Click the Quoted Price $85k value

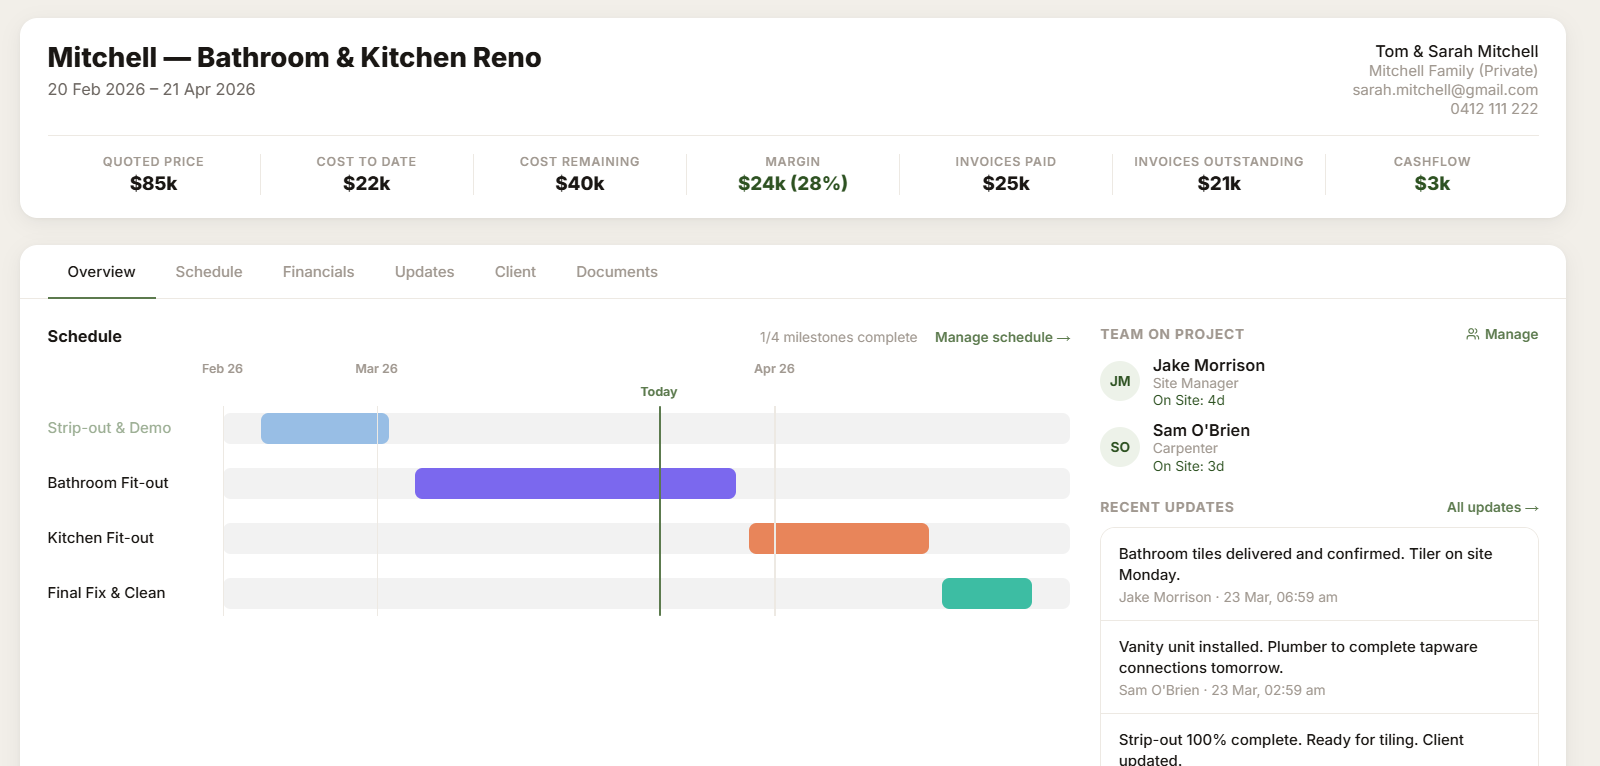153,184
